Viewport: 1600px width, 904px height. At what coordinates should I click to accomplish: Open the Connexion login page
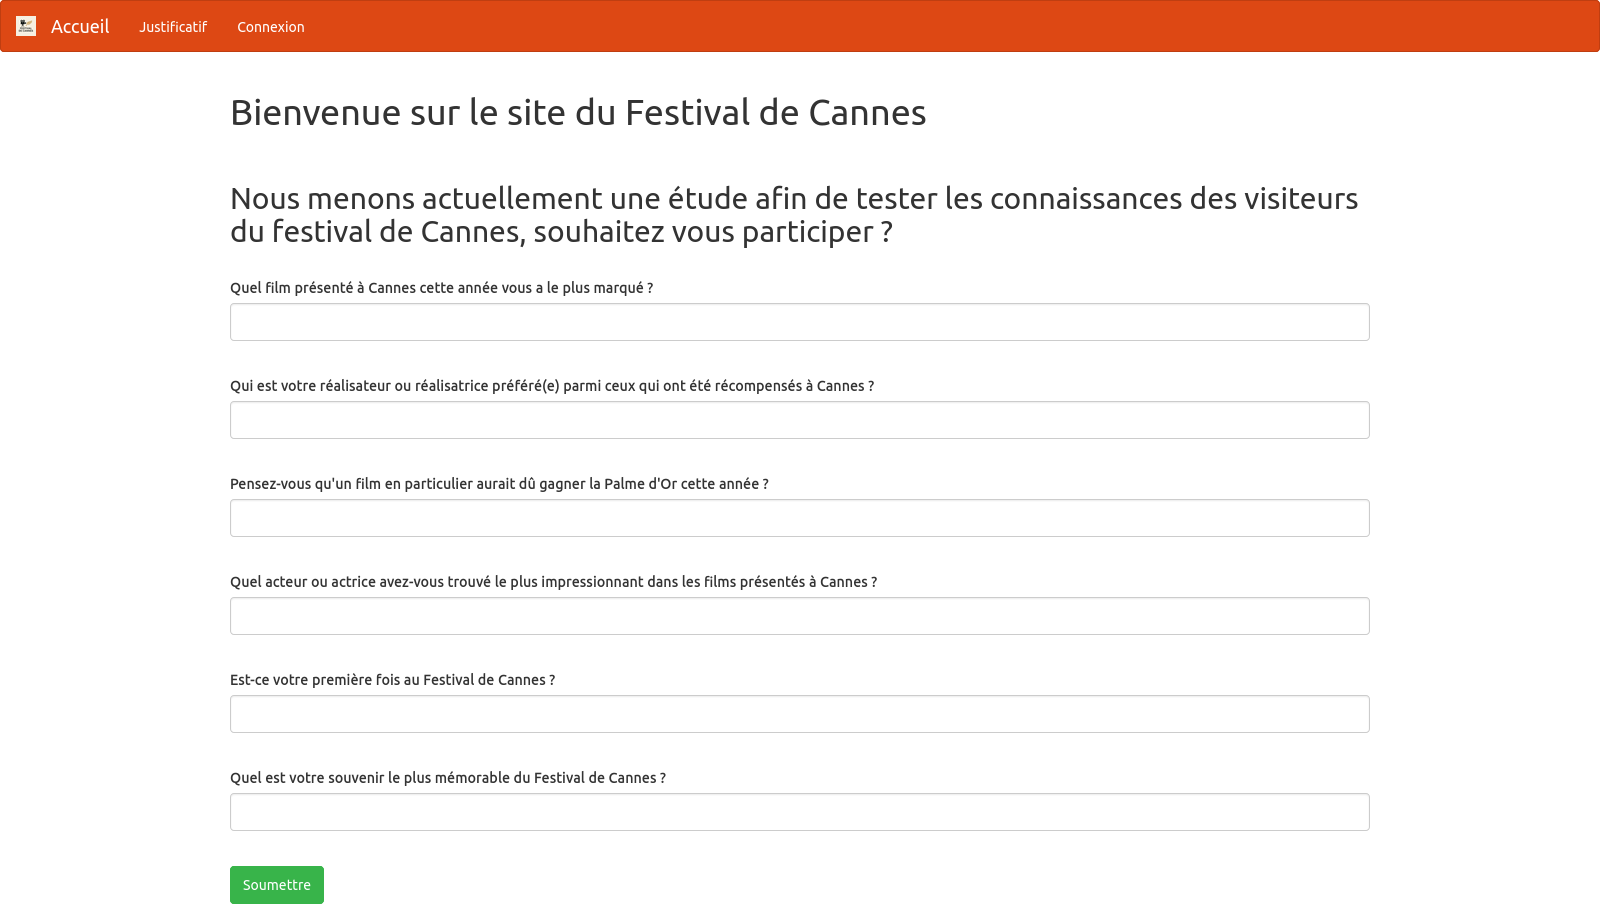(270, 27)
